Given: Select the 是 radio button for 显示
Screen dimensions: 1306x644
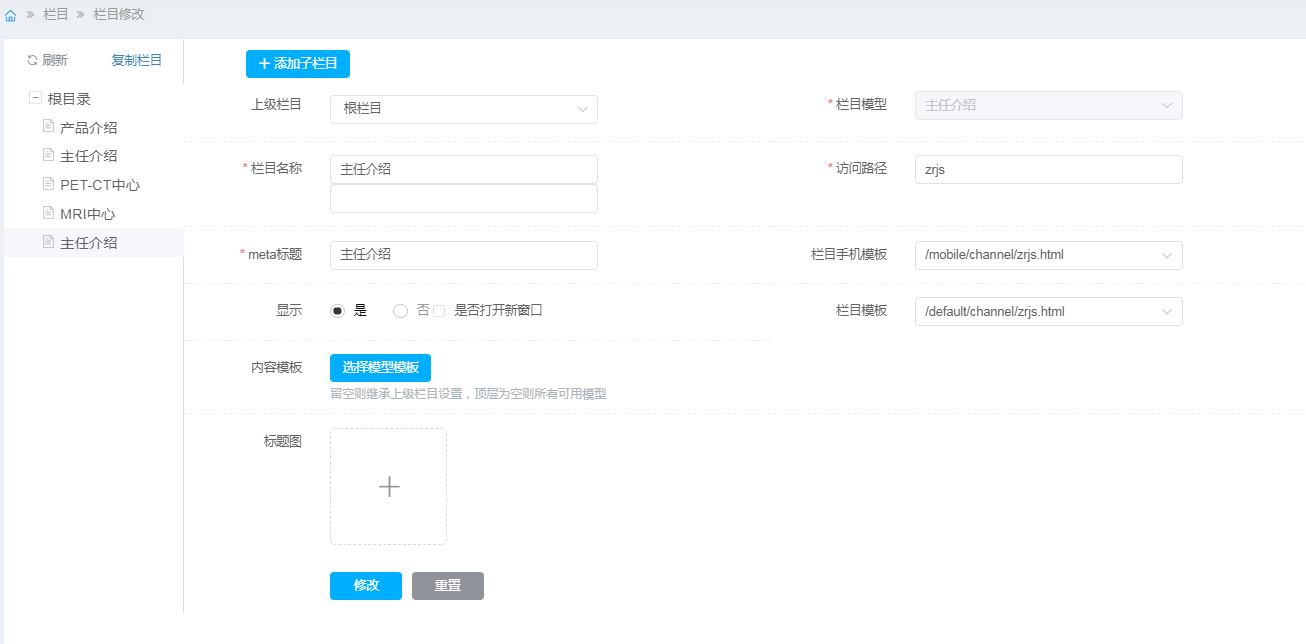Looking at the screenshot, I should [x=338, y=311].
